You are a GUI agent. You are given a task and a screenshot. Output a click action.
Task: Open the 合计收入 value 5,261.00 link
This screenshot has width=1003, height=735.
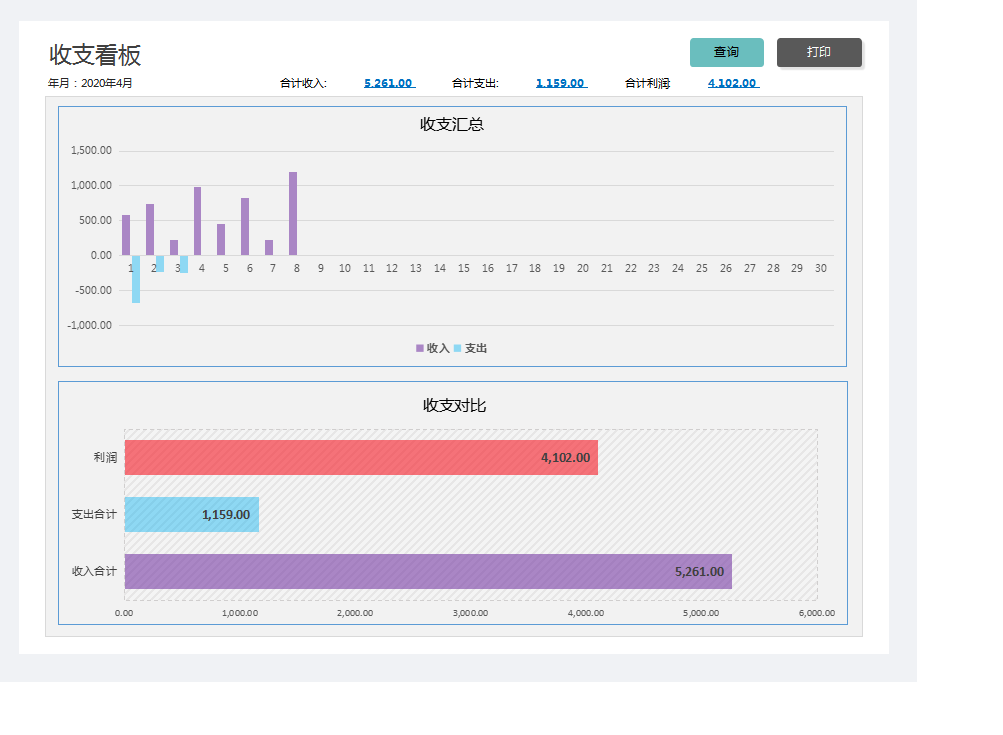[x=388, y=83]
